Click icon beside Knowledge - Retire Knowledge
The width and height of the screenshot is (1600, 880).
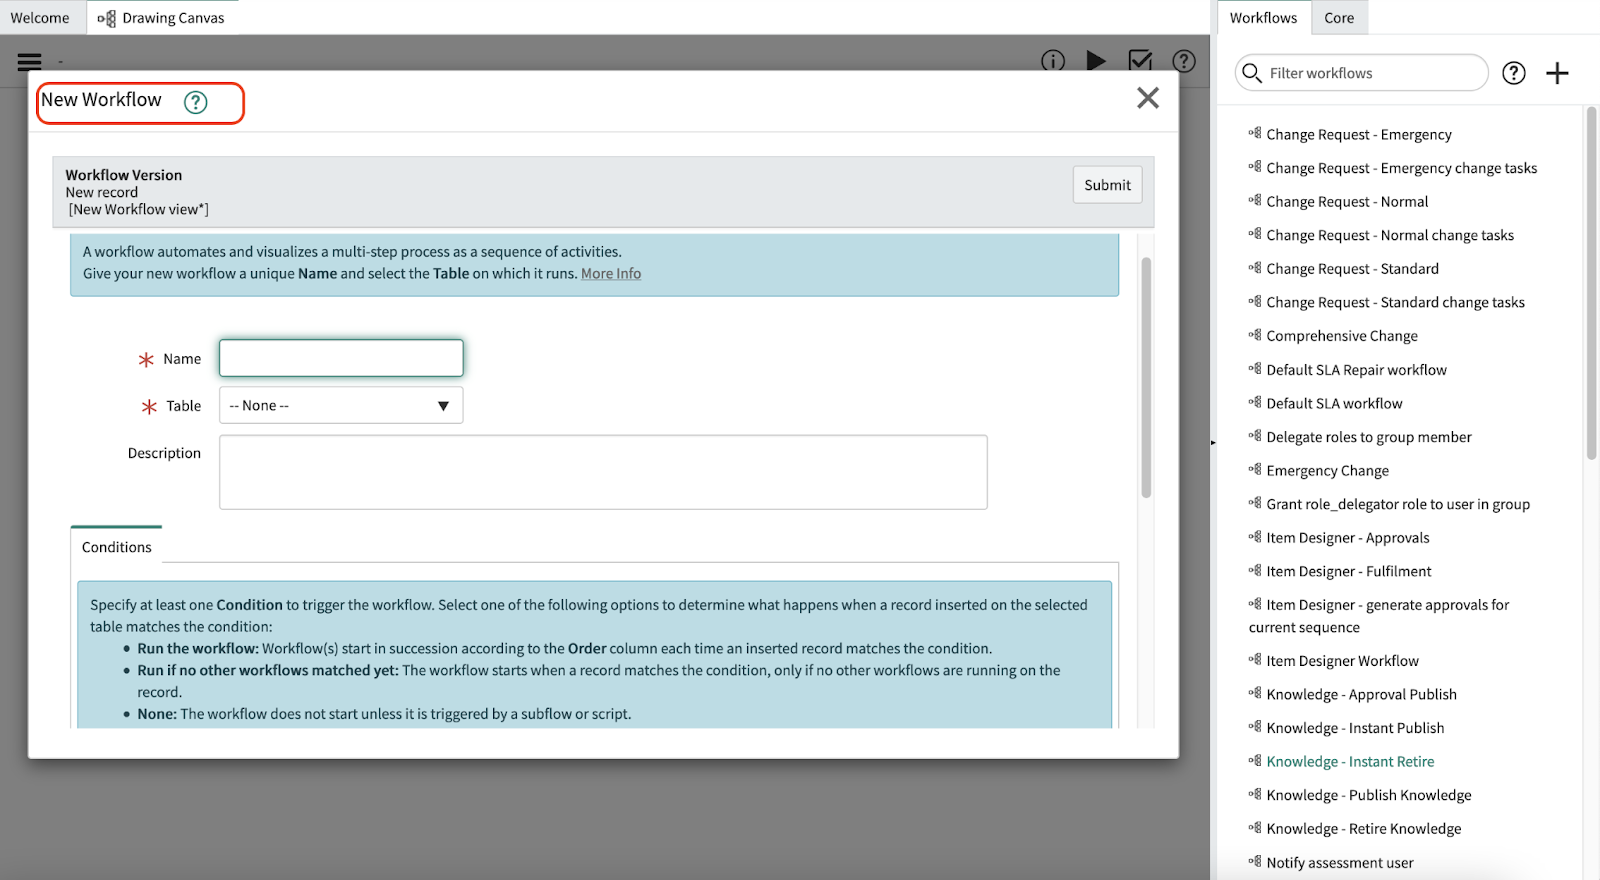pyautogui.click(x=1255, y=828)
